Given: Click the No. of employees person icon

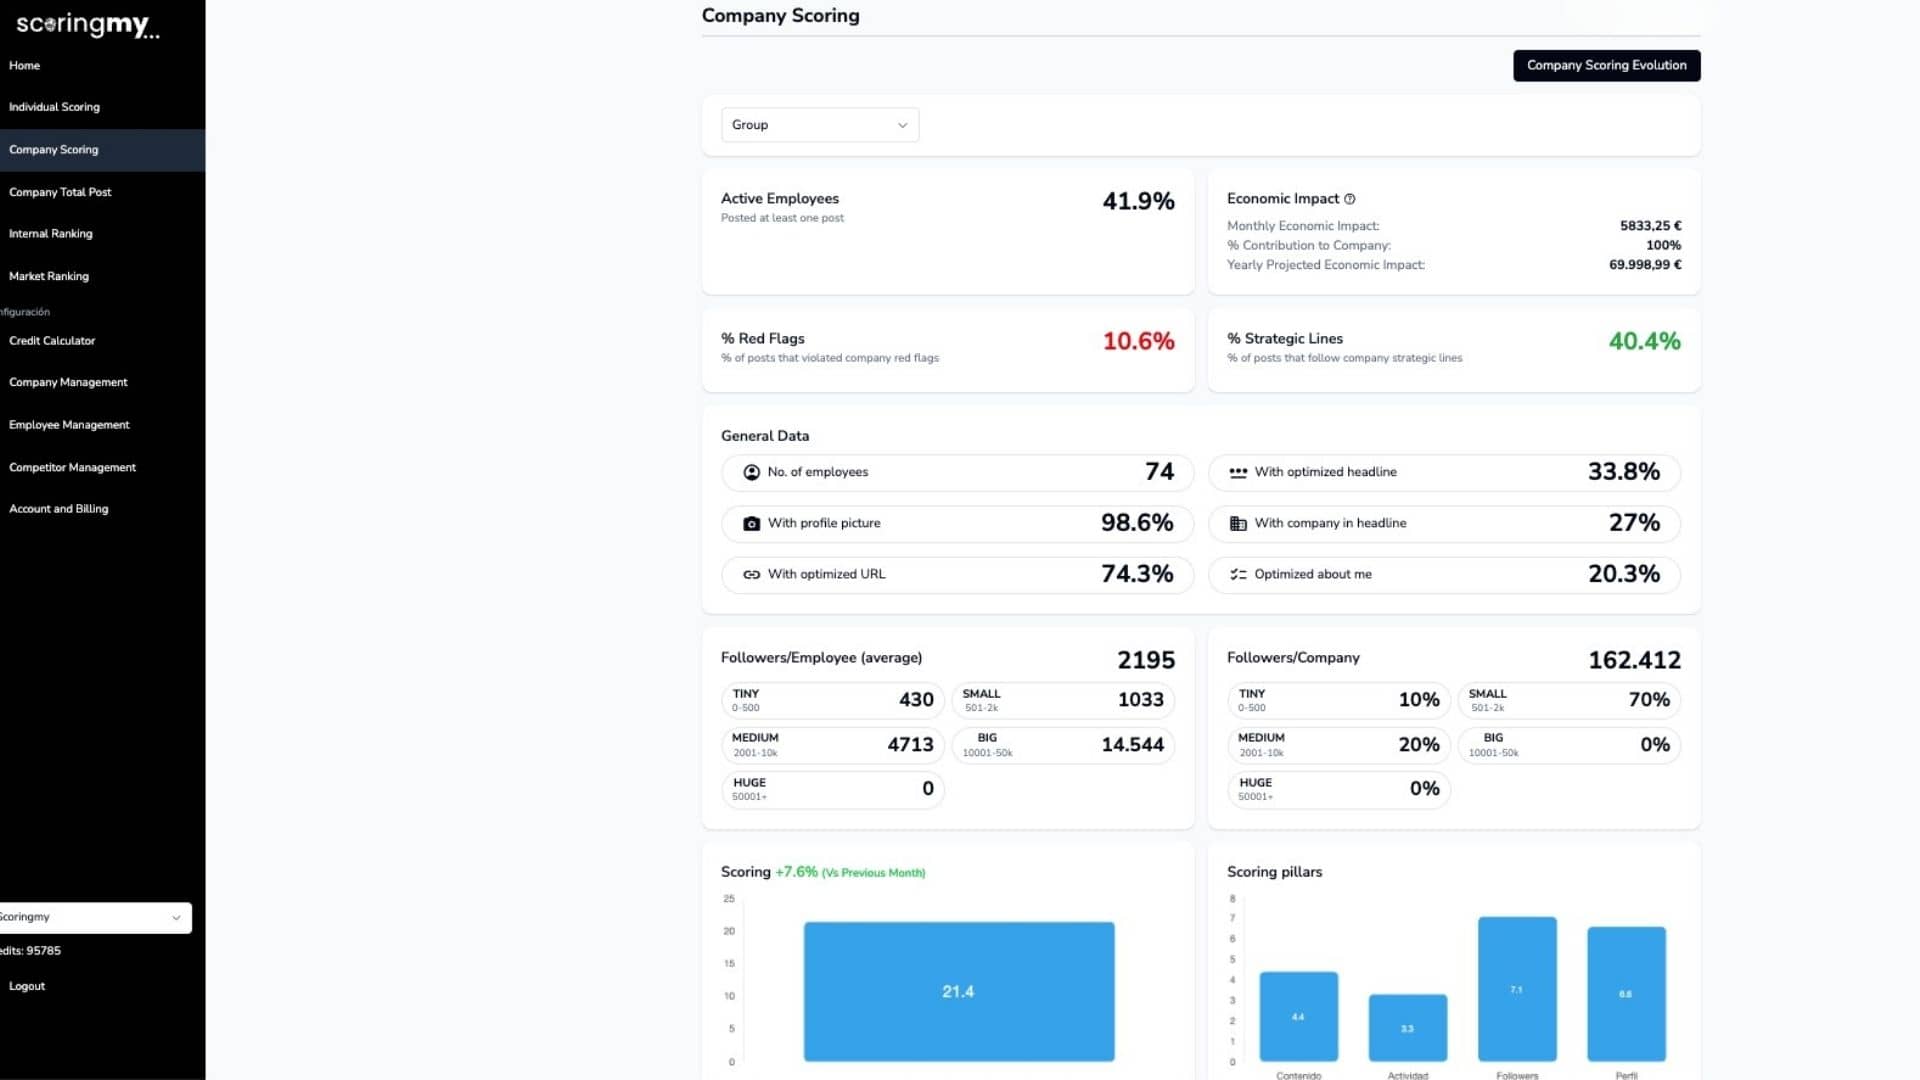Looking at the screenshot, I should (751, 472).
